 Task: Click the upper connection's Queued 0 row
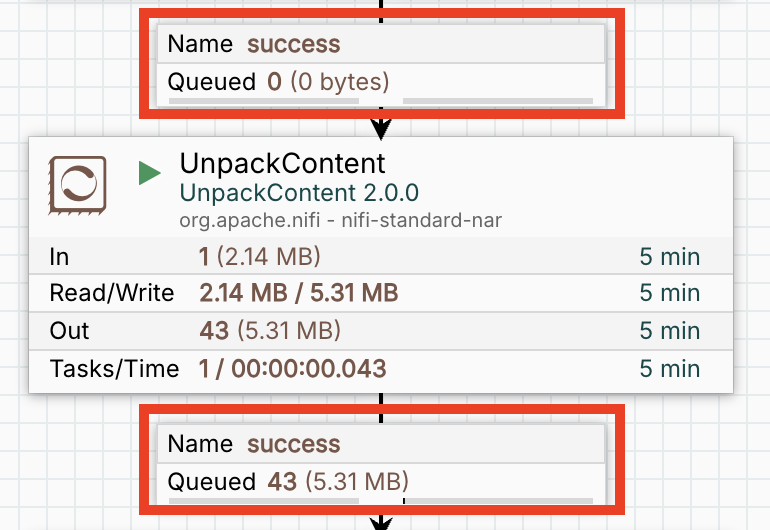pos(381,81)
